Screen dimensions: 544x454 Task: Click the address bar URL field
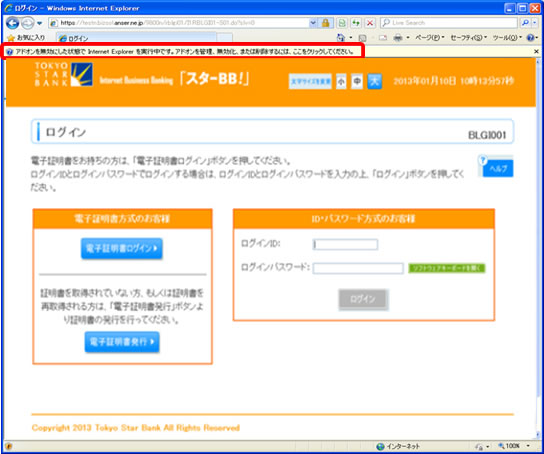[180, 23]
